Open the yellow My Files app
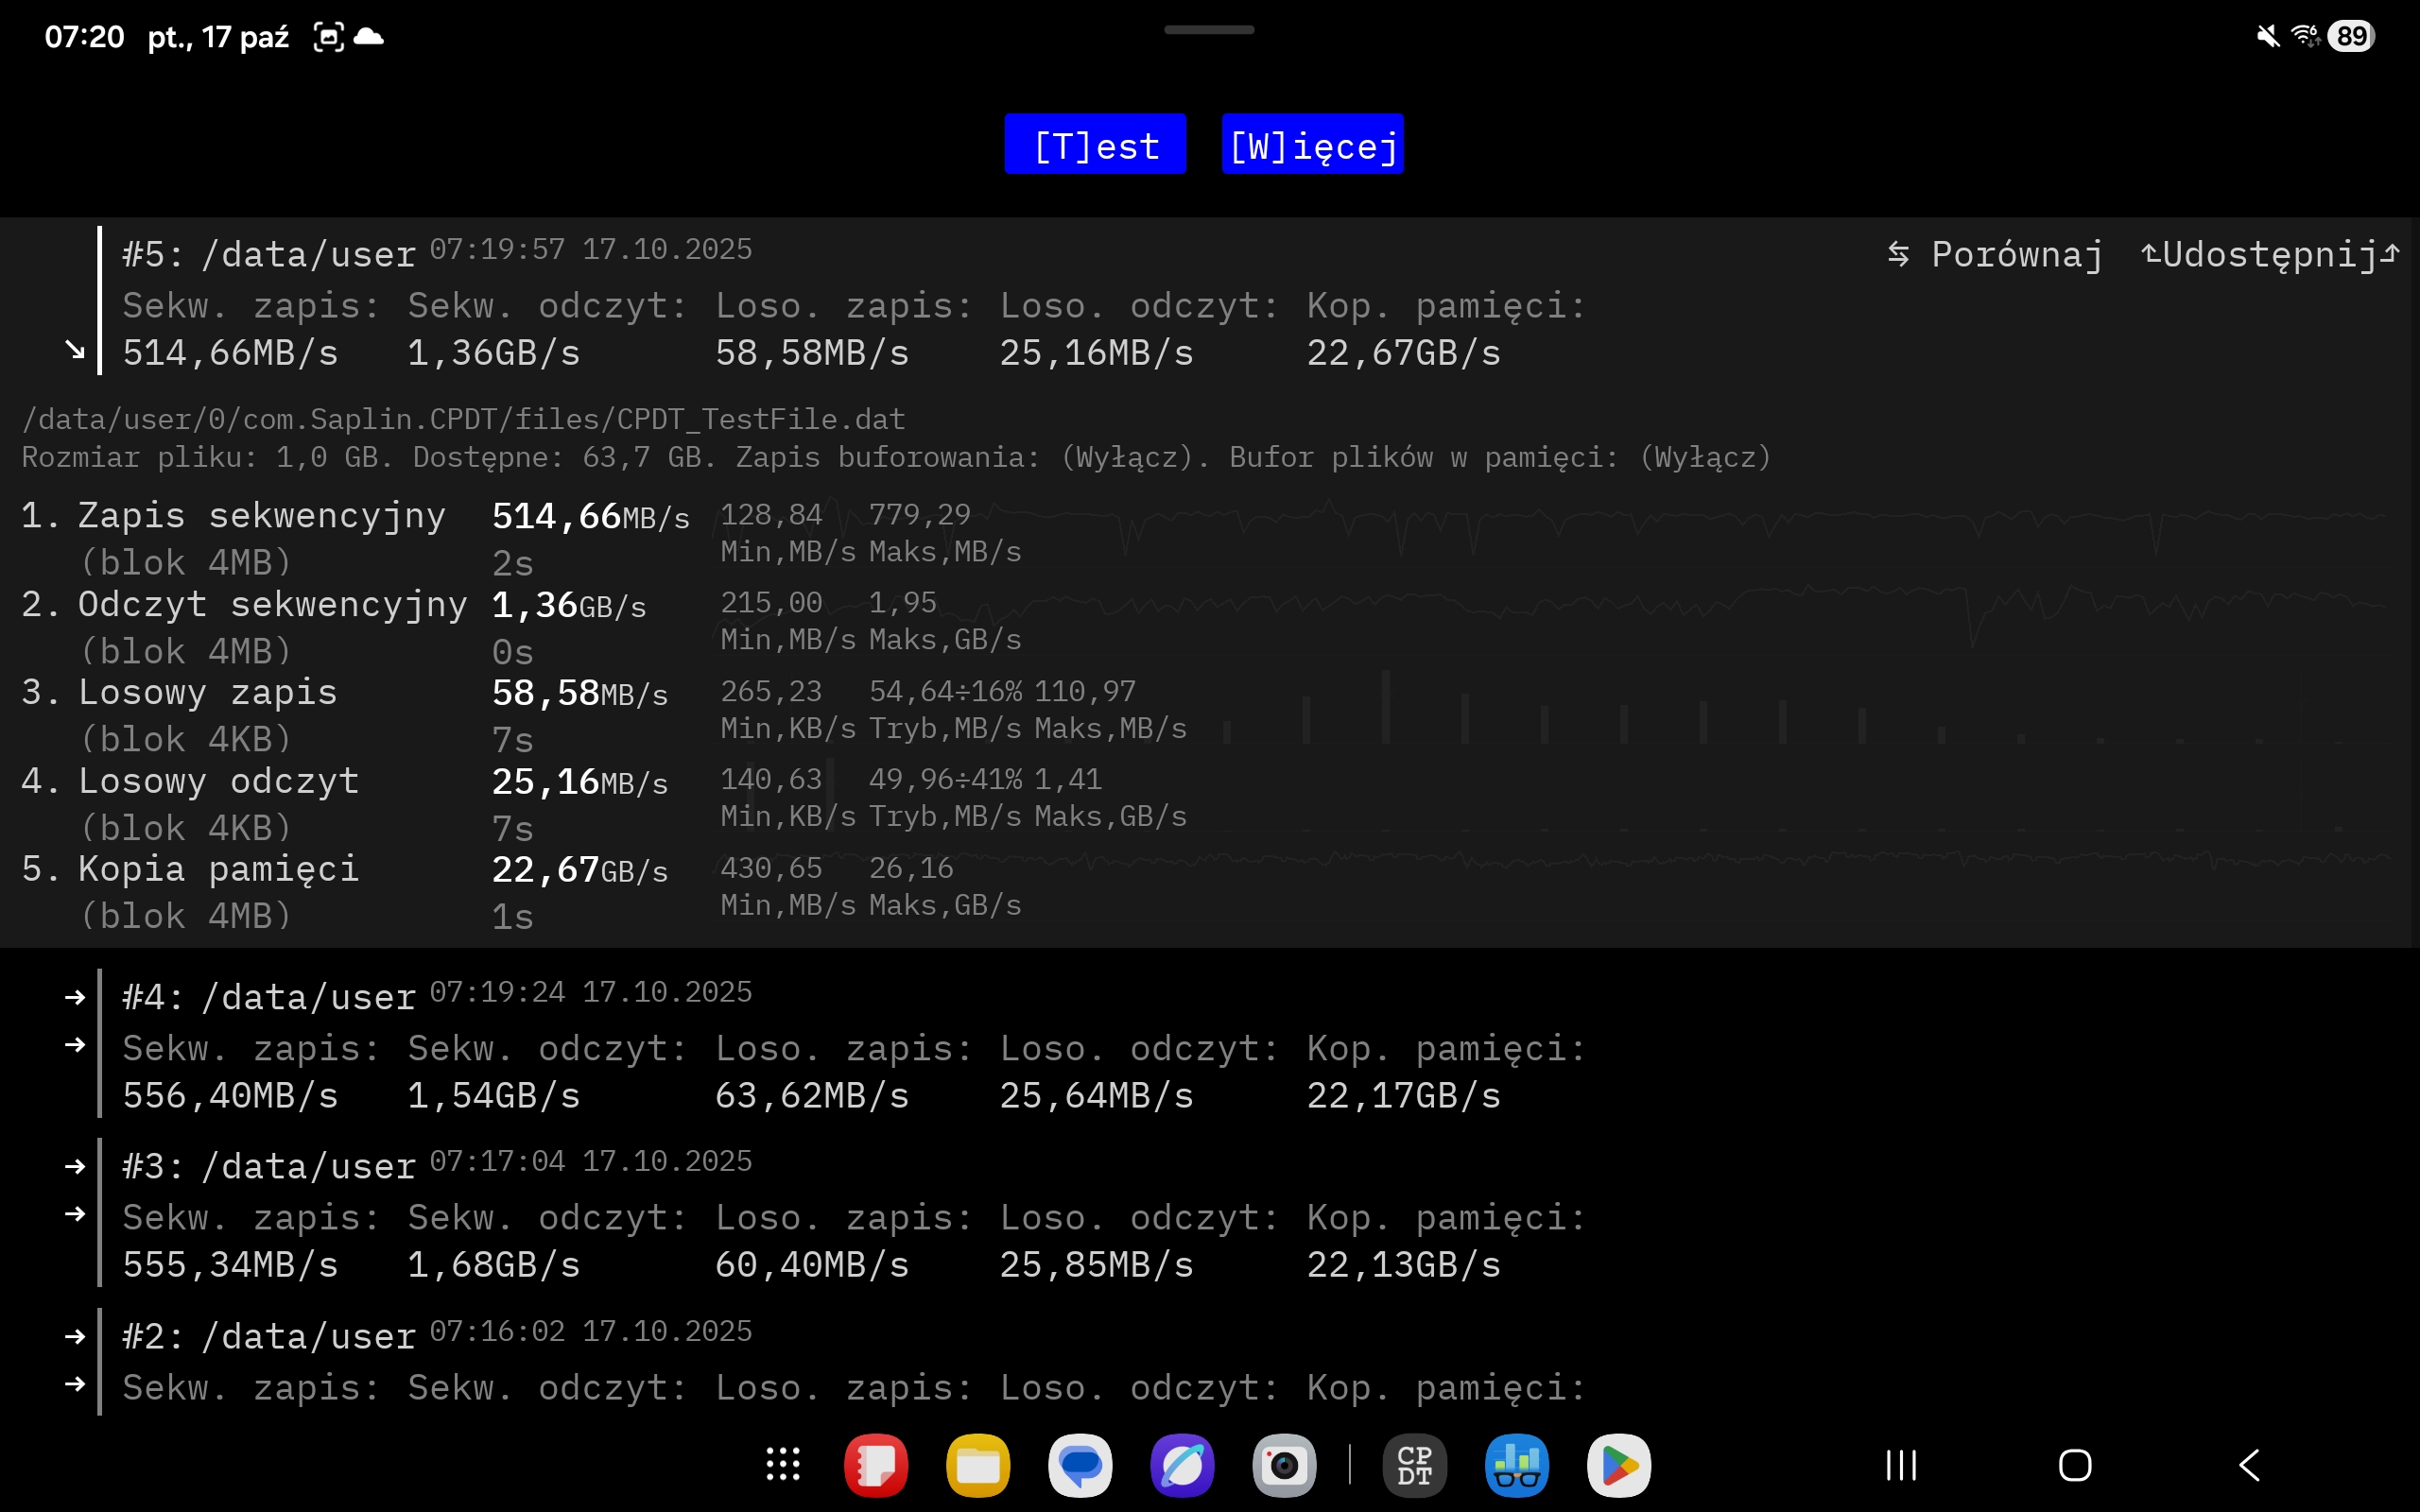The image size is (2420, 1512). point(977,1466)
